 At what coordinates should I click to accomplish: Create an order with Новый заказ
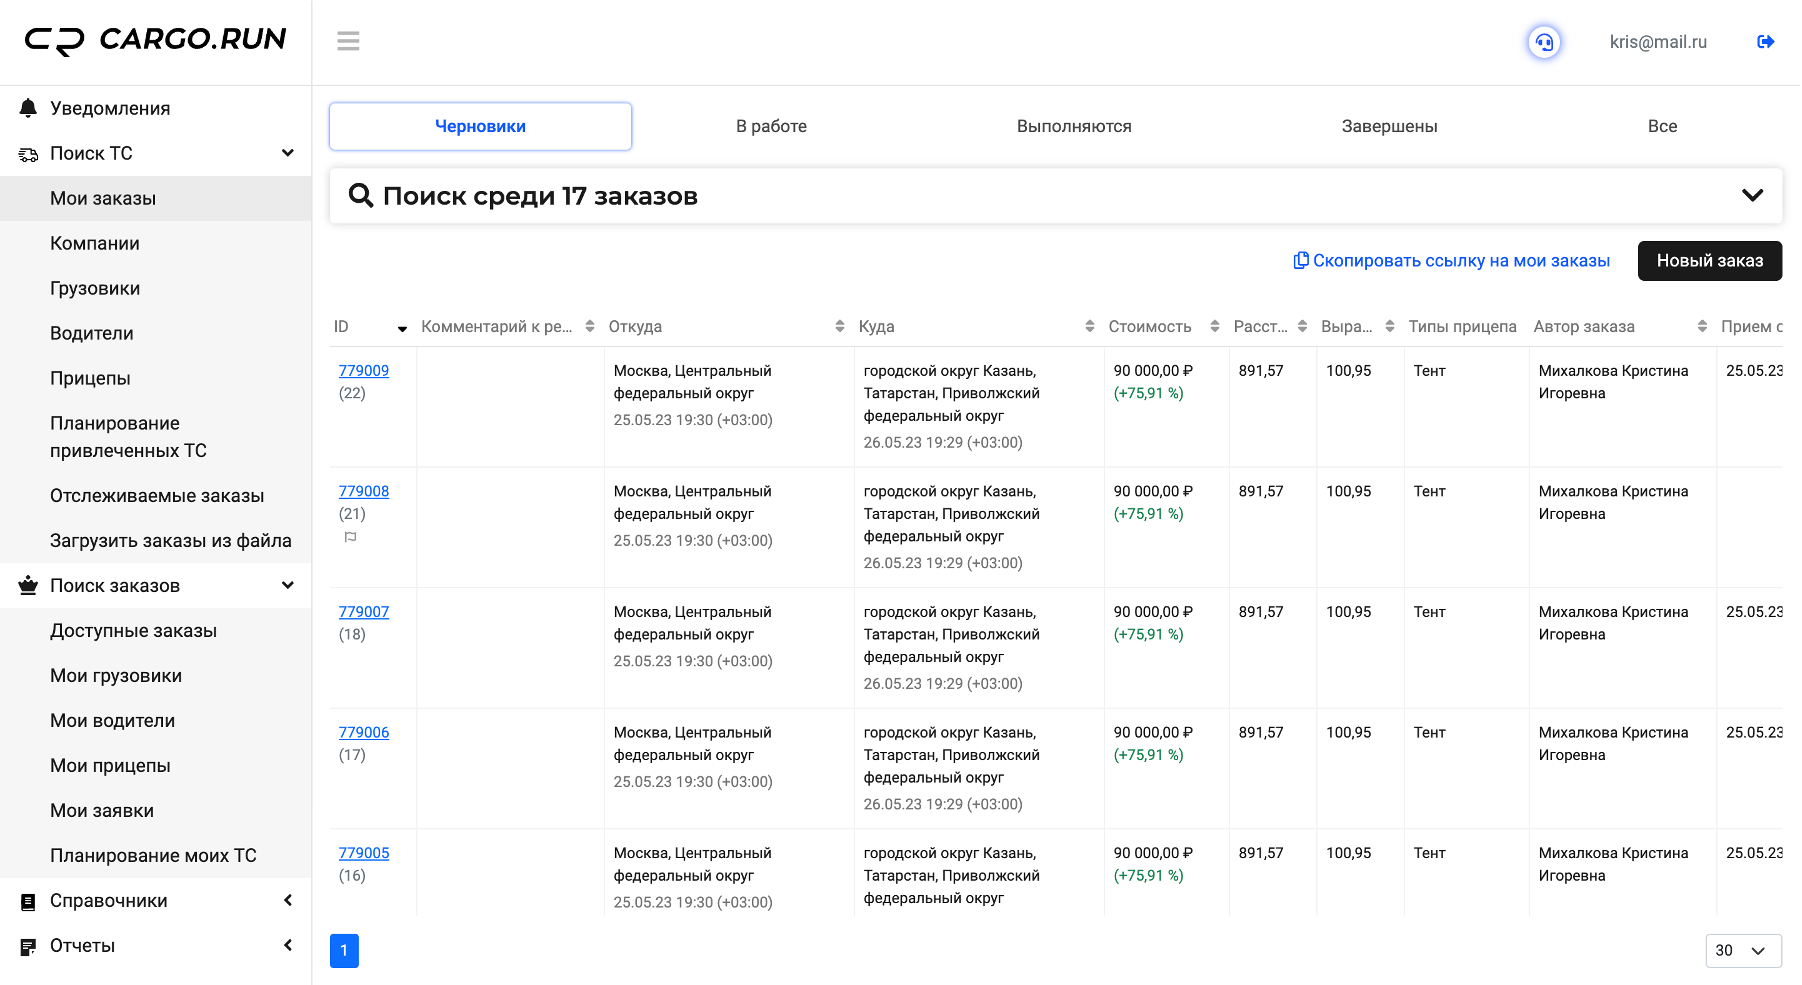(x=1709, y=261)
